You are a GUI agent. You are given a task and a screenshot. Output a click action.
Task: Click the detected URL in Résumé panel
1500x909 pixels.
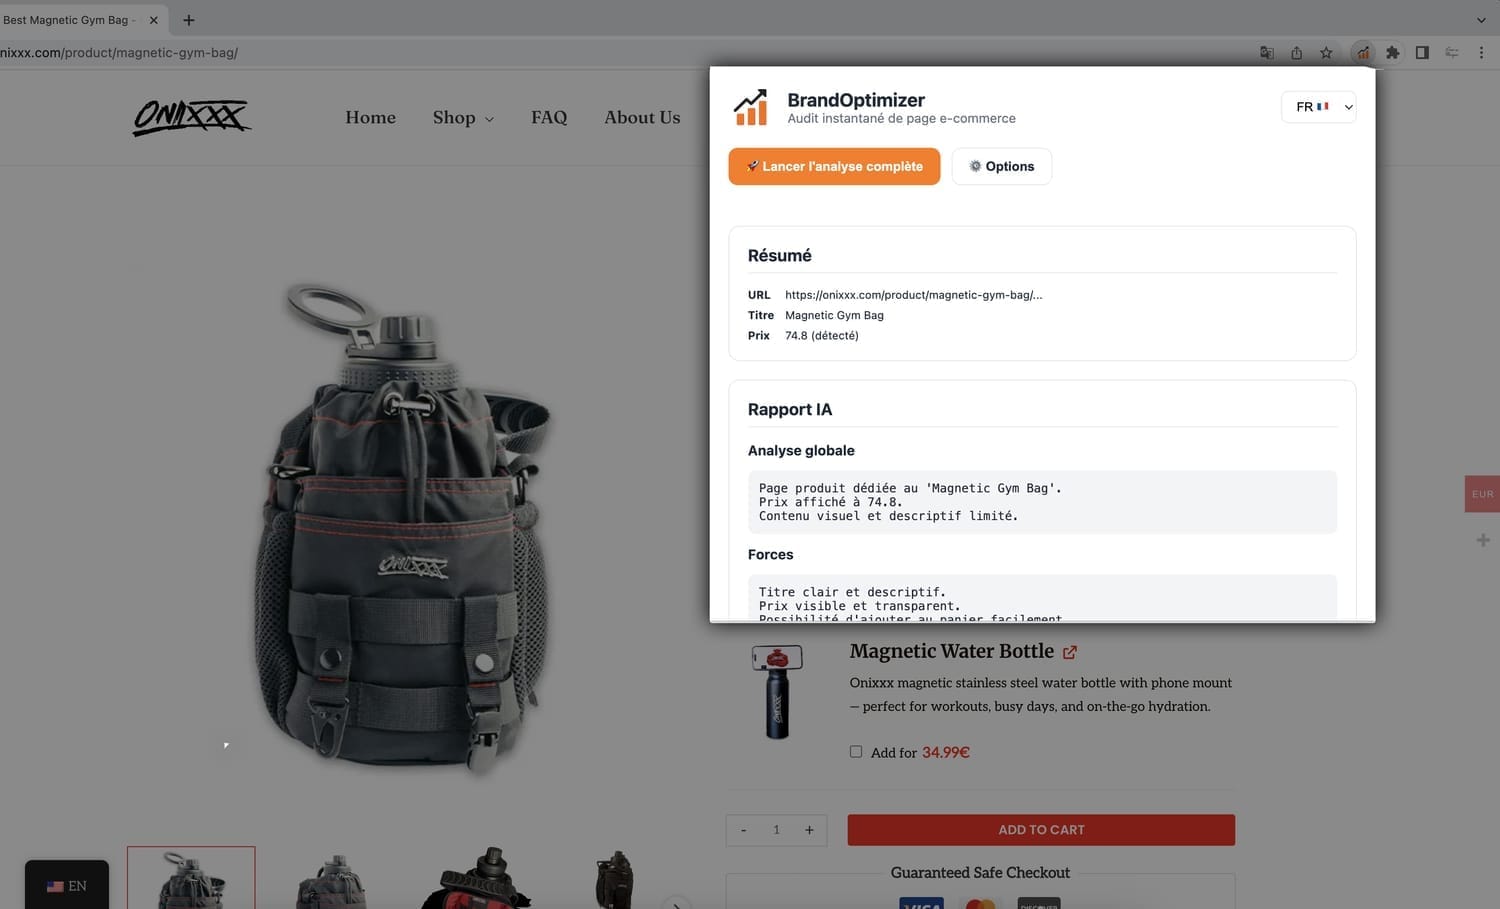coord(913,295)
